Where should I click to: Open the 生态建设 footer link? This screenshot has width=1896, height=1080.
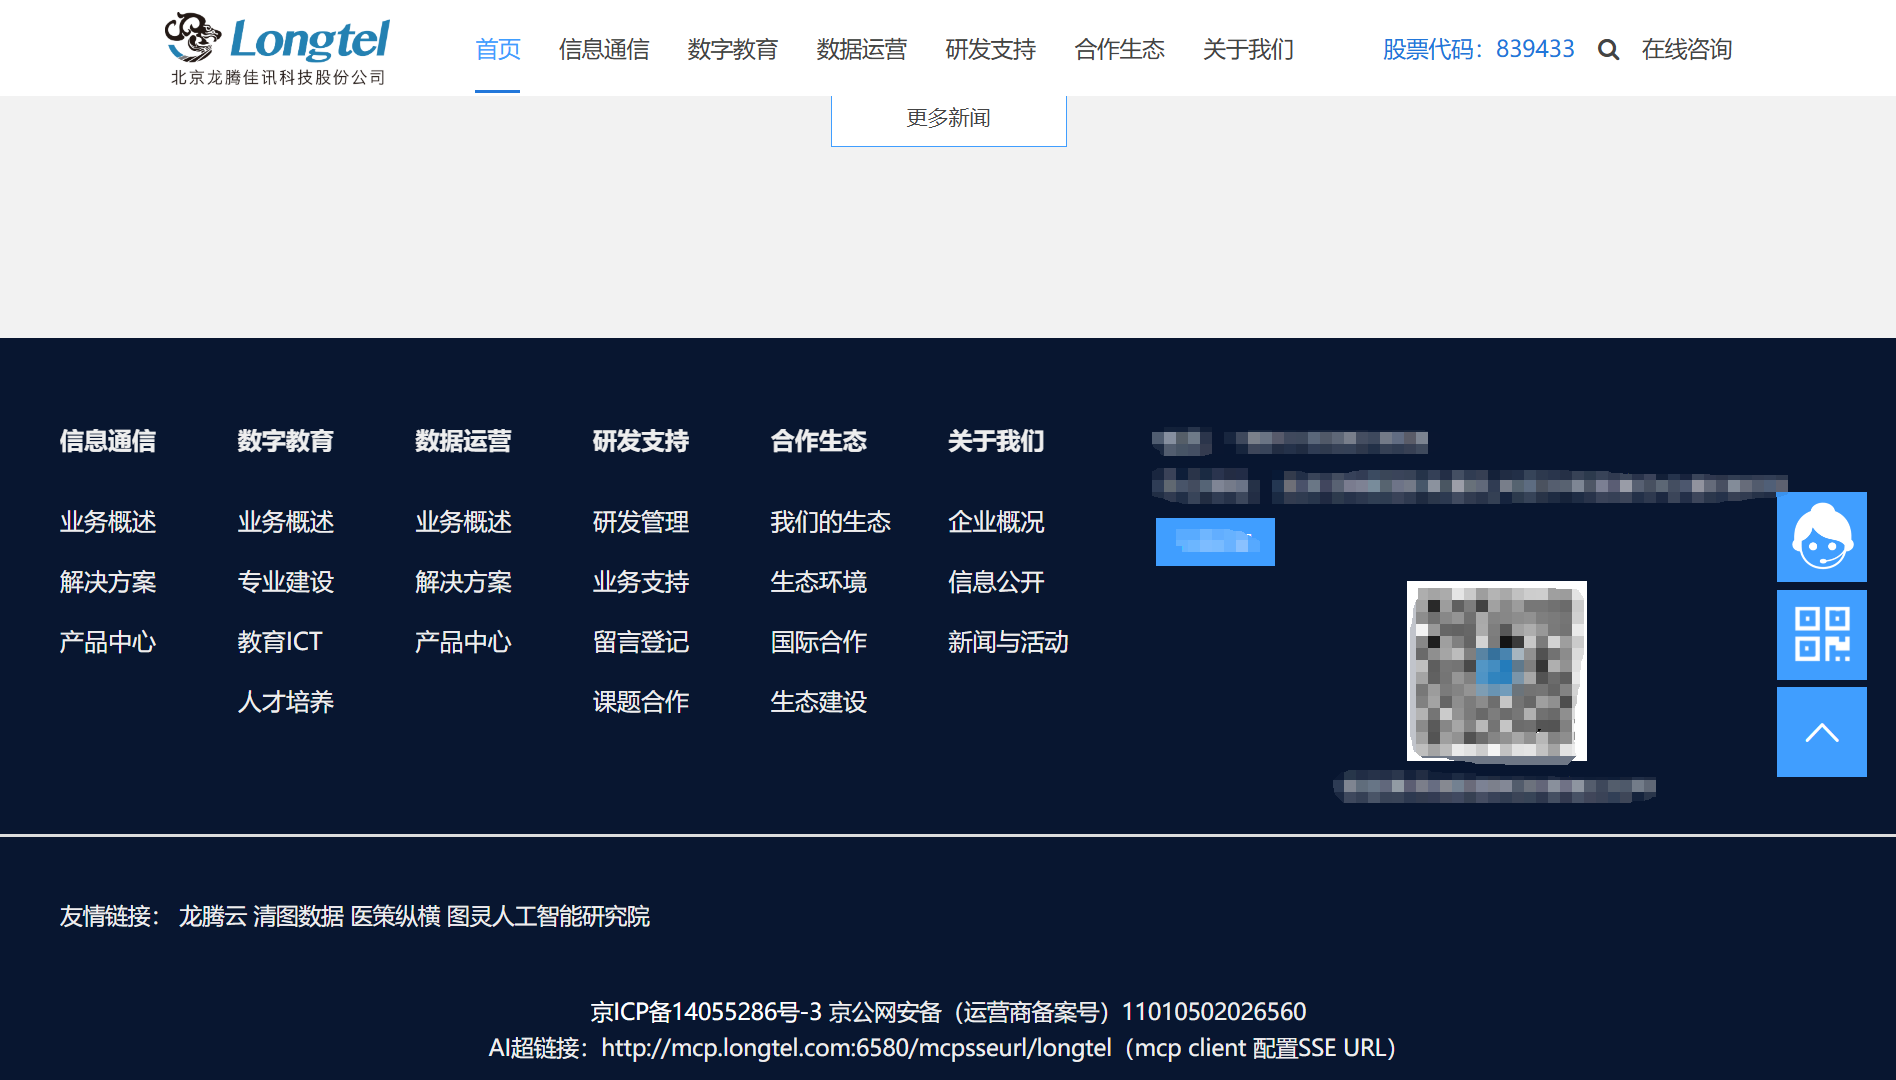click(x=819, y=702)
